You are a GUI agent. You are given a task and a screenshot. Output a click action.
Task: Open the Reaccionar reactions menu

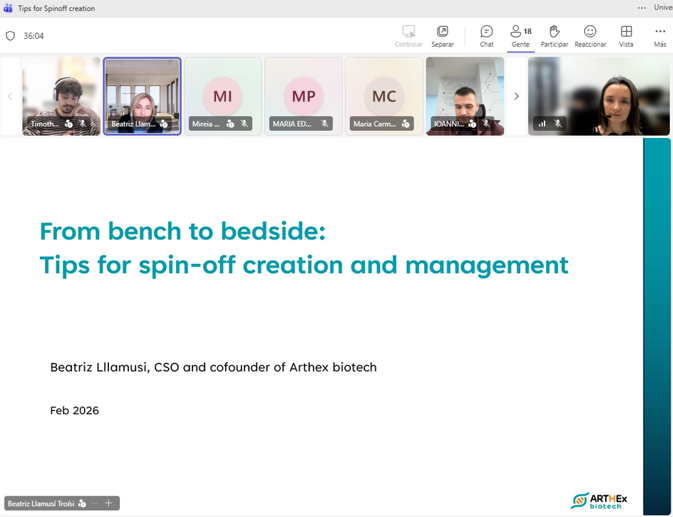tap(590, 35)
